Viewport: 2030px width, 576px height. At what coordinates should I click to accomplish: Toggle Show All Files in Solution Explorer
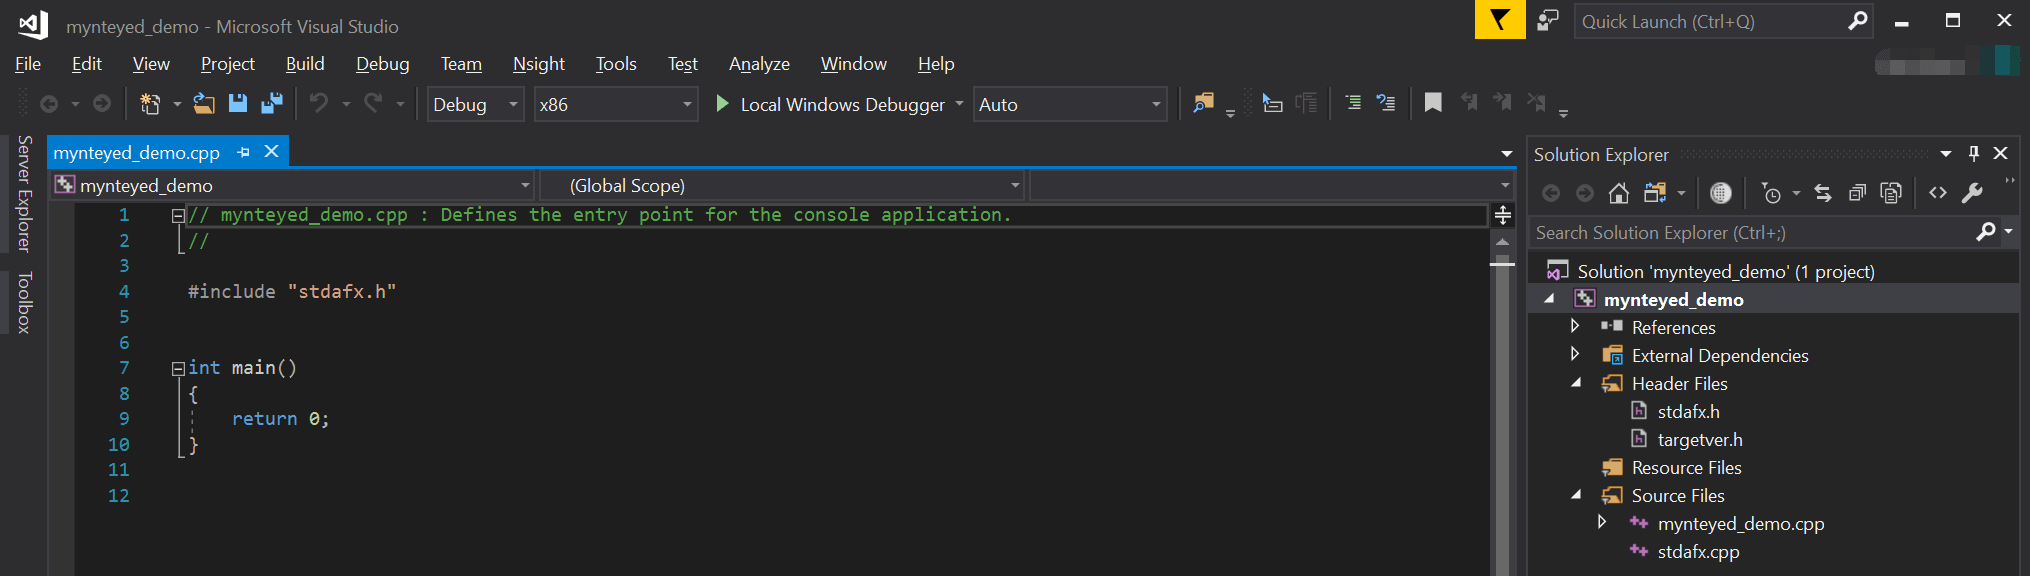[1891, 193]
